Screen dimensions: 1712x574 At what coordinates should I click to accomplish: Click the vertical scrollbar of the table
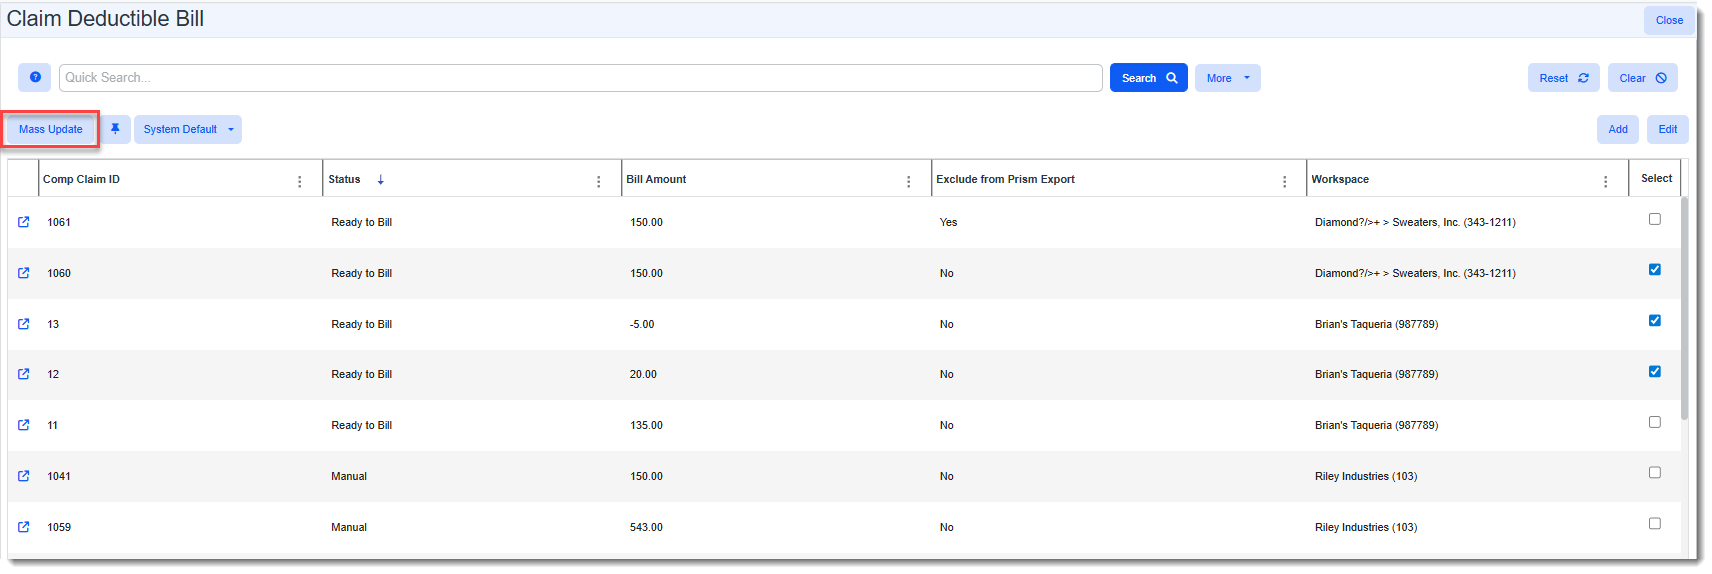click(x=1684, y=310)
